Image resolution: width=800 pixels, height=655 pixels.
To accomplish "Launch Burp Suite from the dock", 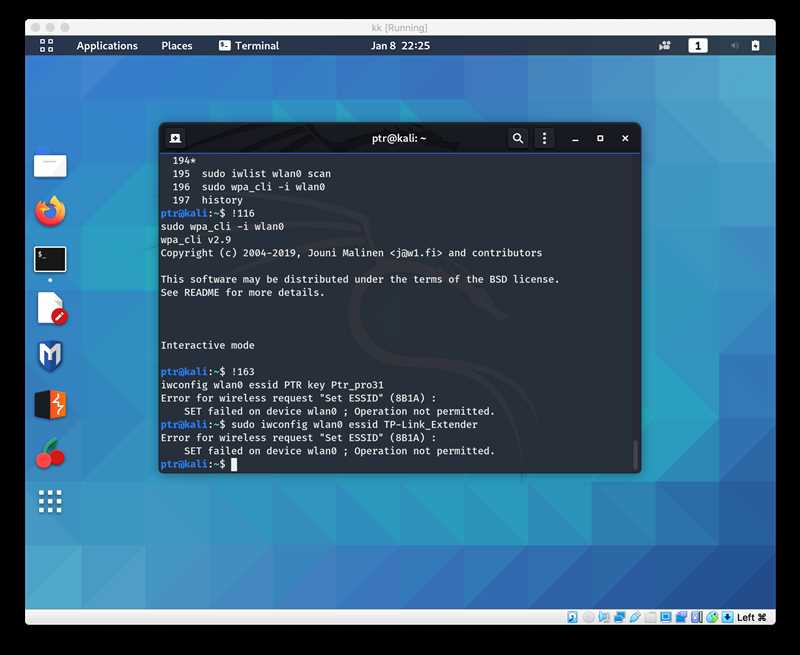I will (x=50, y=405).
